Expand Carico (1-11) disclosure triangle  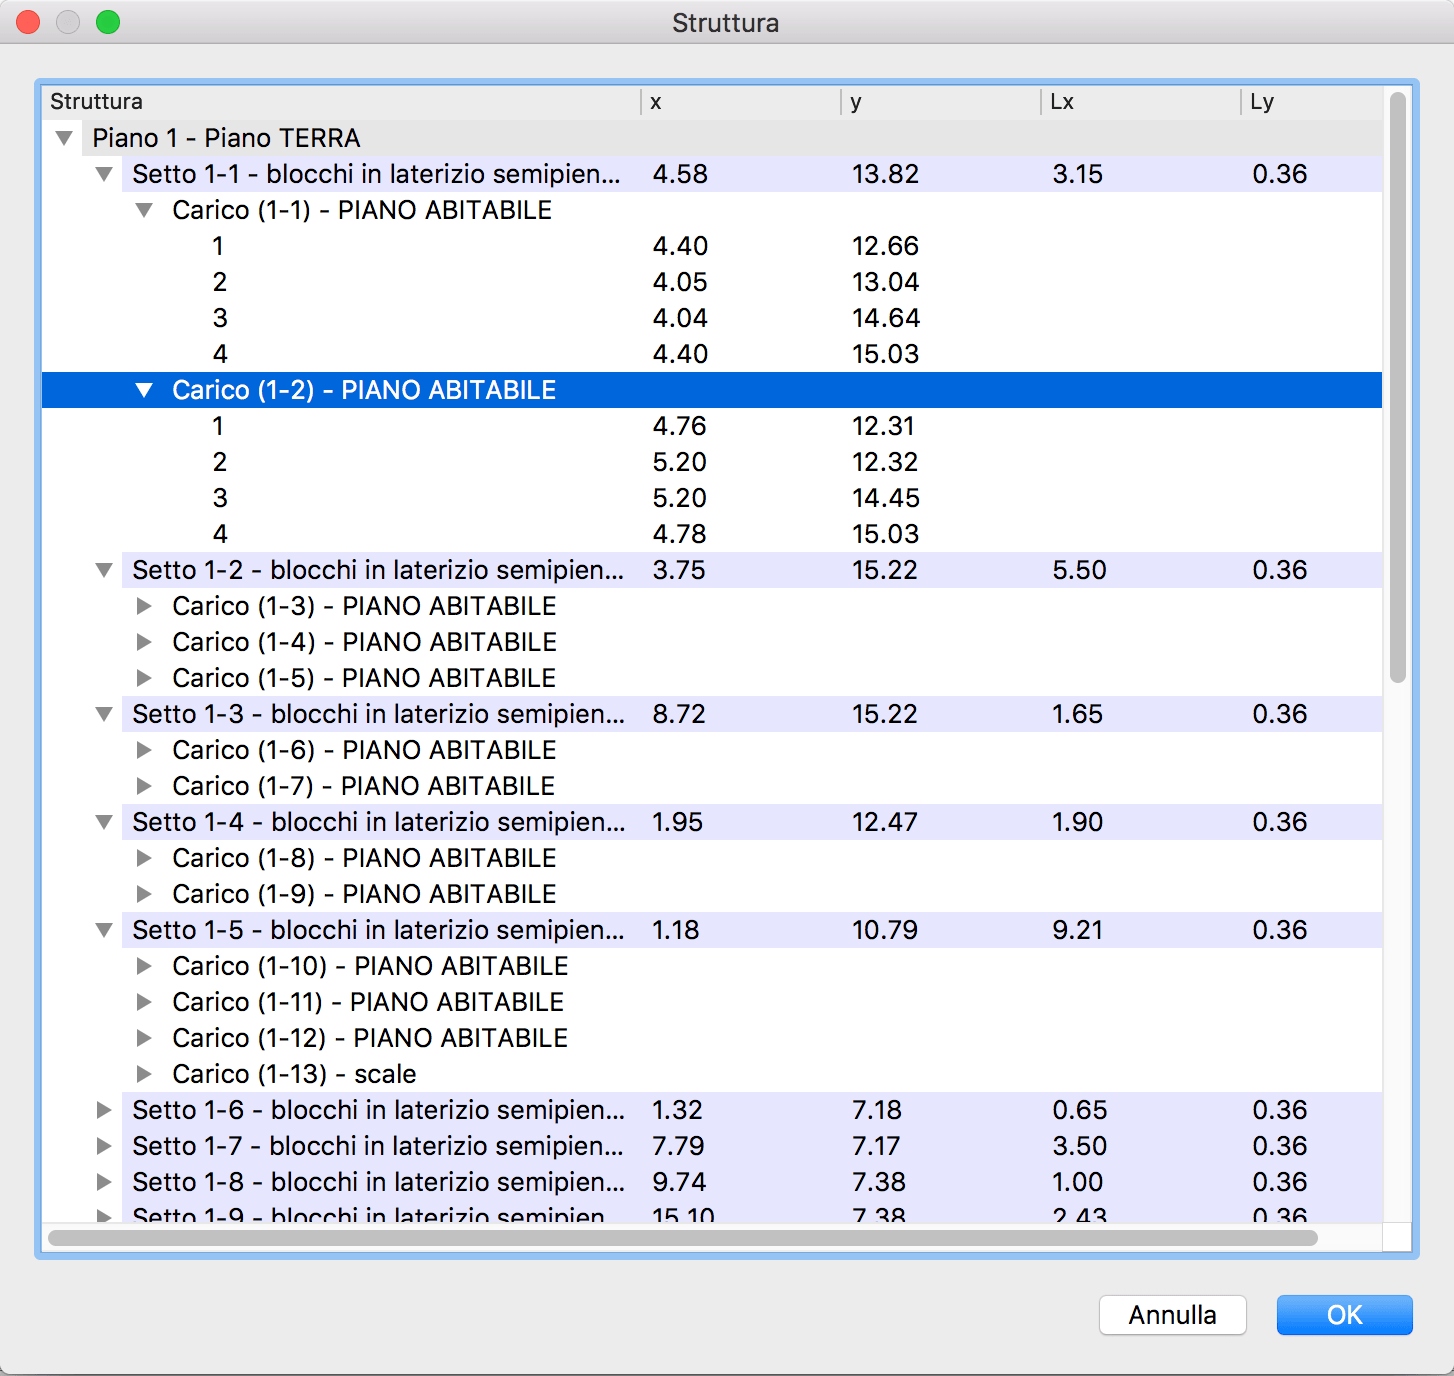[x=144, y=1002]
